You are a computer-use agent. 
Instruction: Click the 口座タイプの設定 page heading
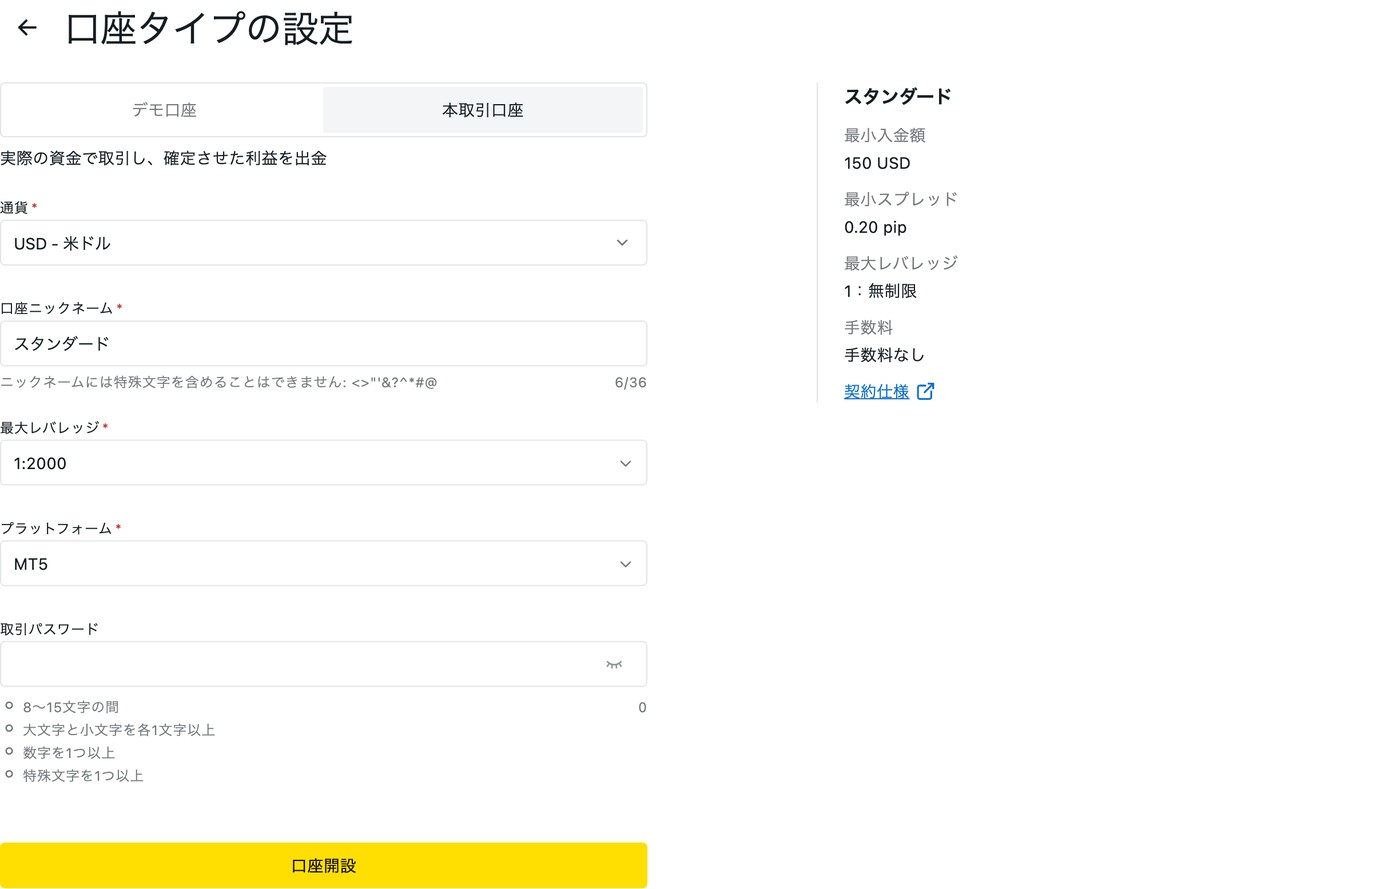pos(209,29)
